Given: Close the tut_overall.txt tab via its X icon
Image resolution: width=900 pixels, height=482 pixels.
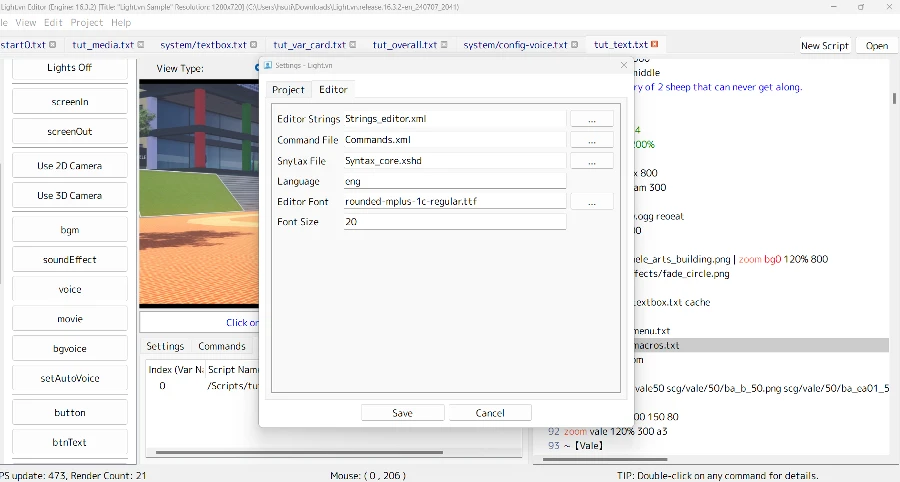Looking at the screenshot, I should tap(445, 45).
